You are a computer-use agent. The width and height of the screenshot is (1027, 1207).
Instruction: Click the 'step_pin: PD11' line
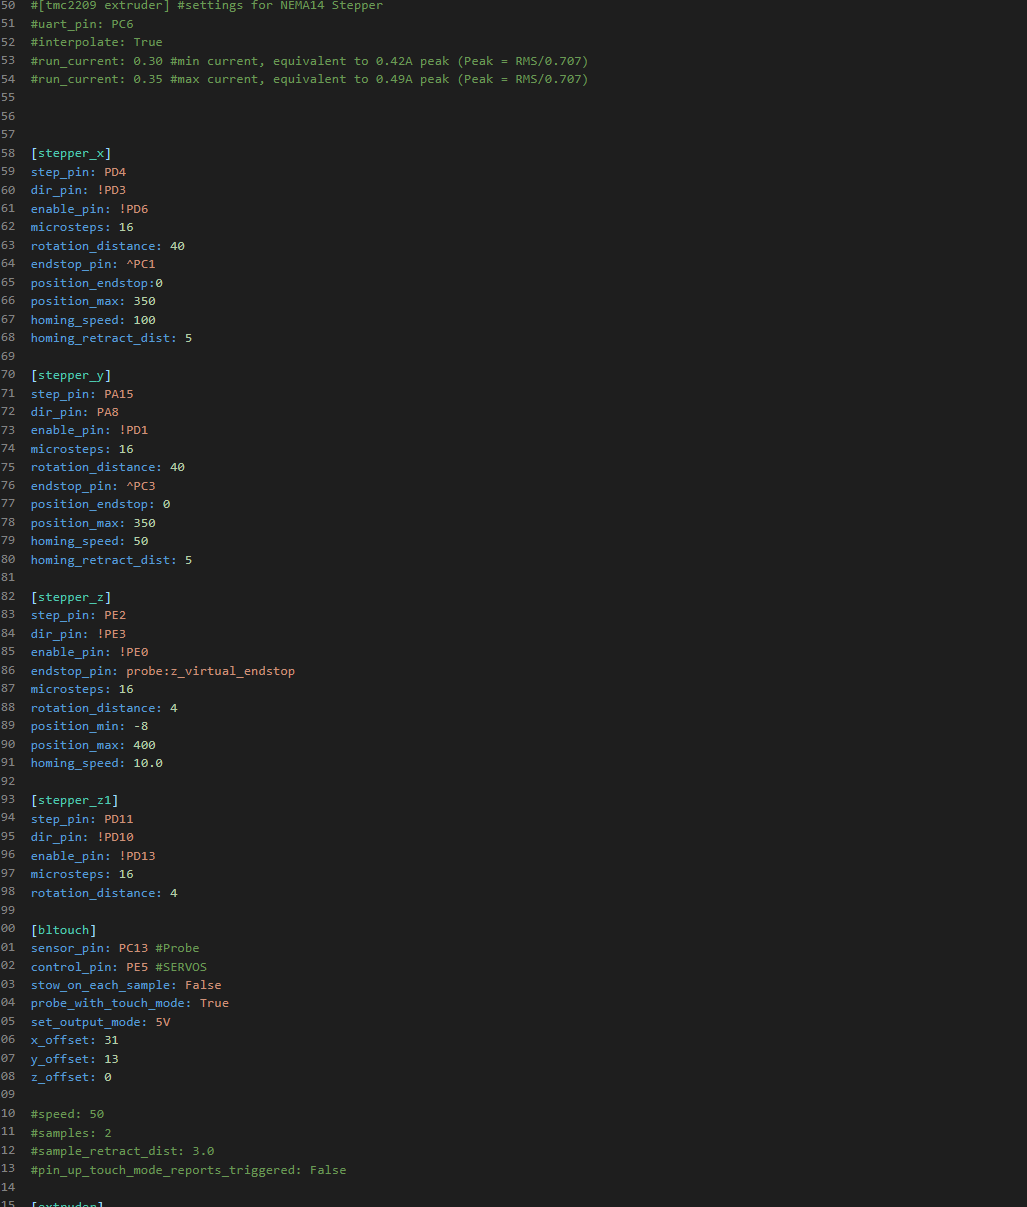[82, 819]
